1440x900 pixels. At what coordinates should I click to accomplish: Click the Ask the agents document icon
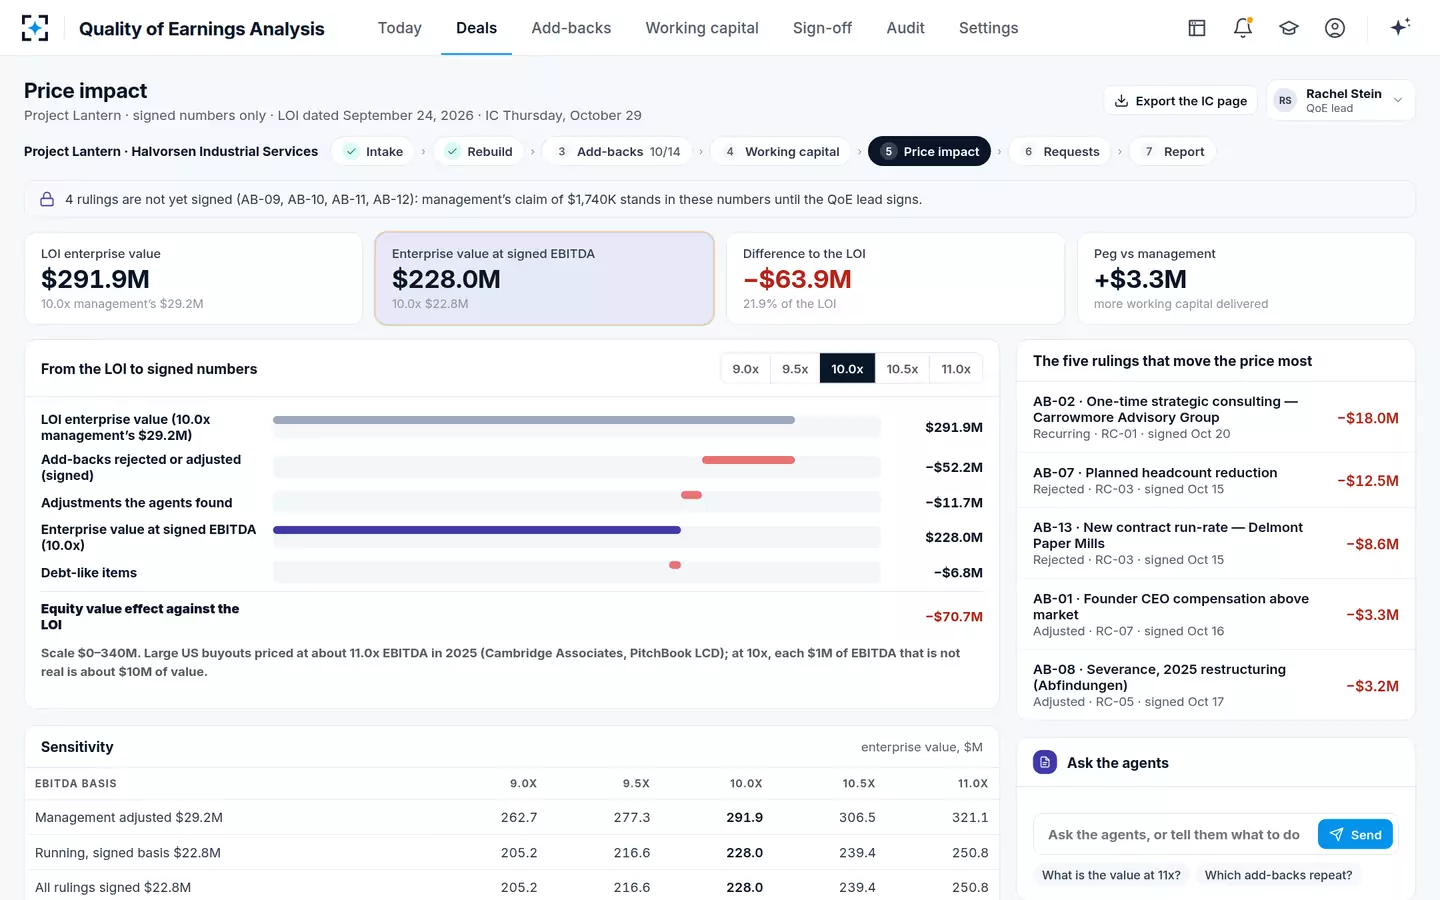[x=1045, y=762]
